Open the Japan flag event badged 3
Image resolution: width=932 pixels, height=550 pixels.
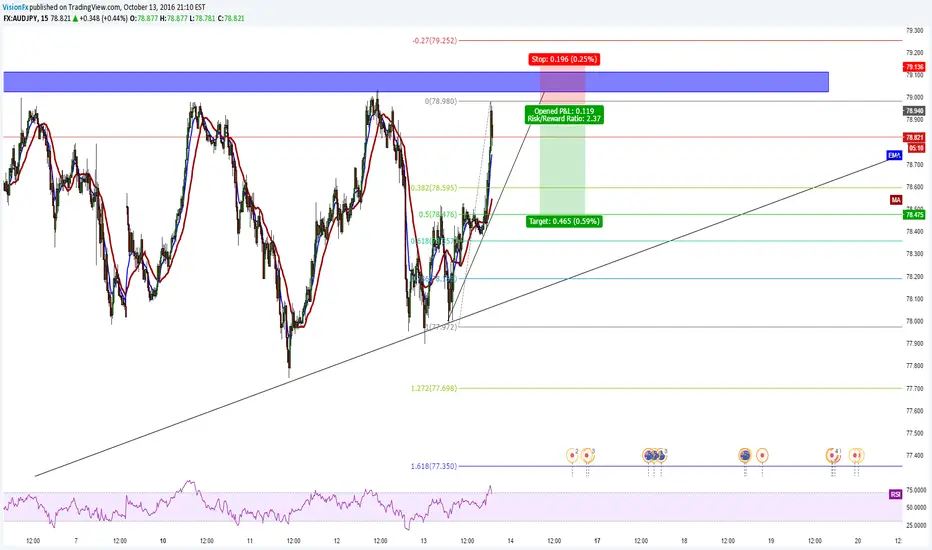coord(587,456)
